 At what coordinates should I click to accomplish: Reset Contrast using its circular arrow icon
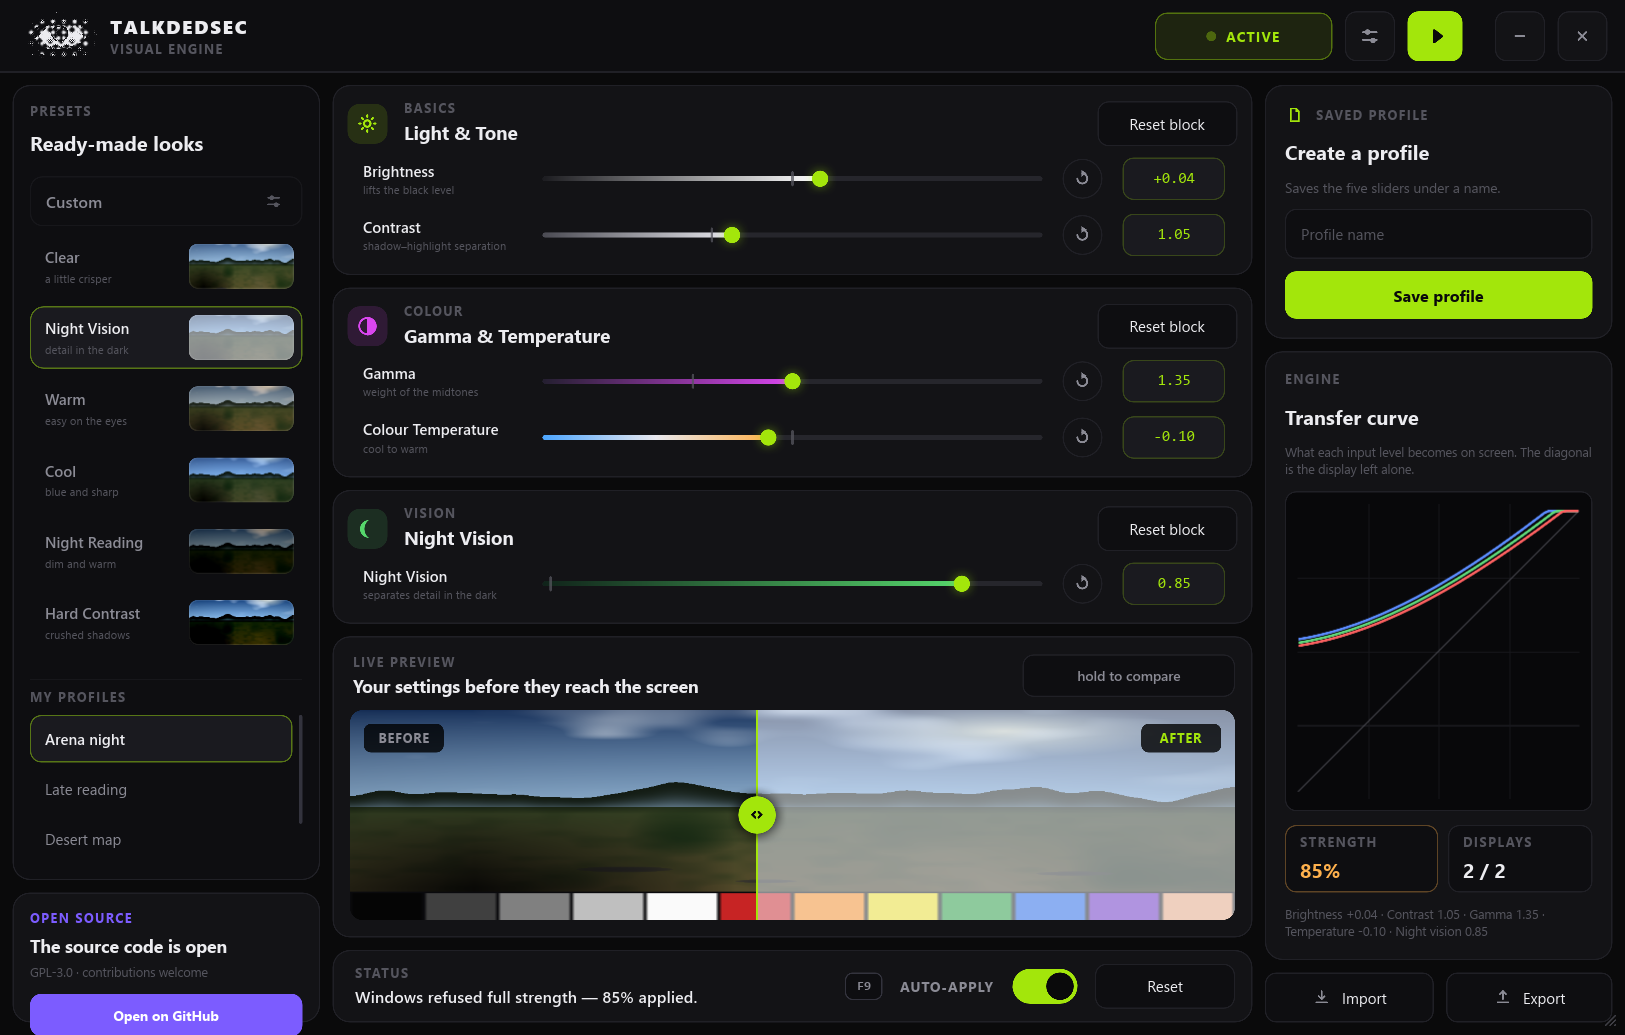(1082, 234)
